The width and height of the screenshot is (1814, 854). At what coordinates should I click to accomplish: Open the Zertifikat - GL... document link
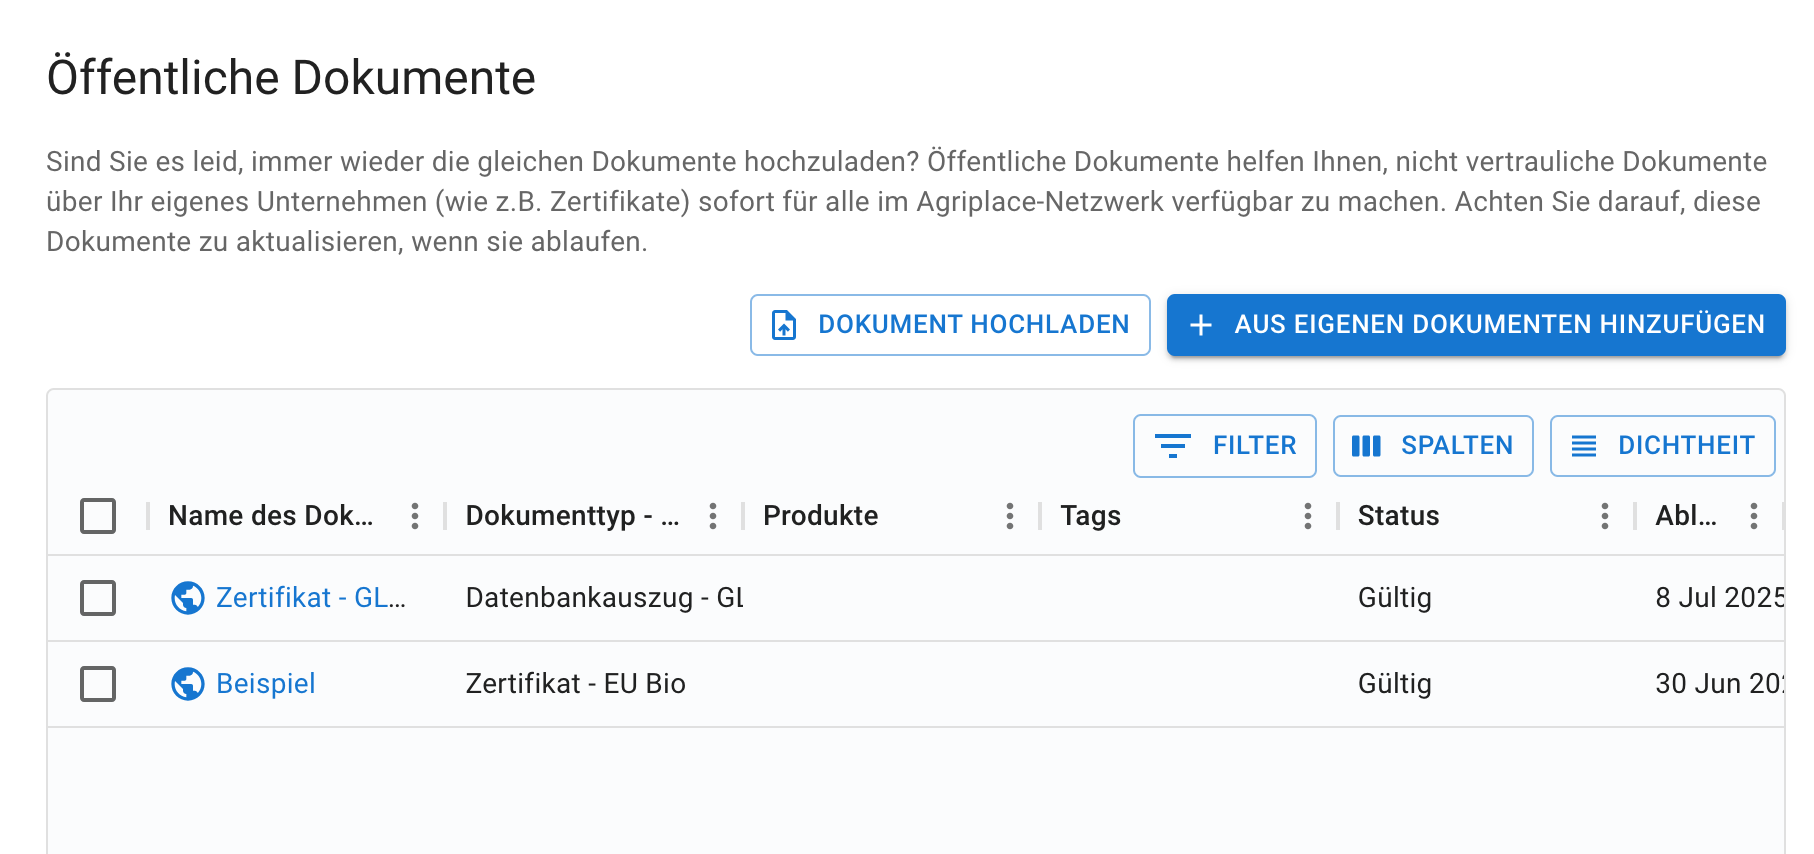311,598
